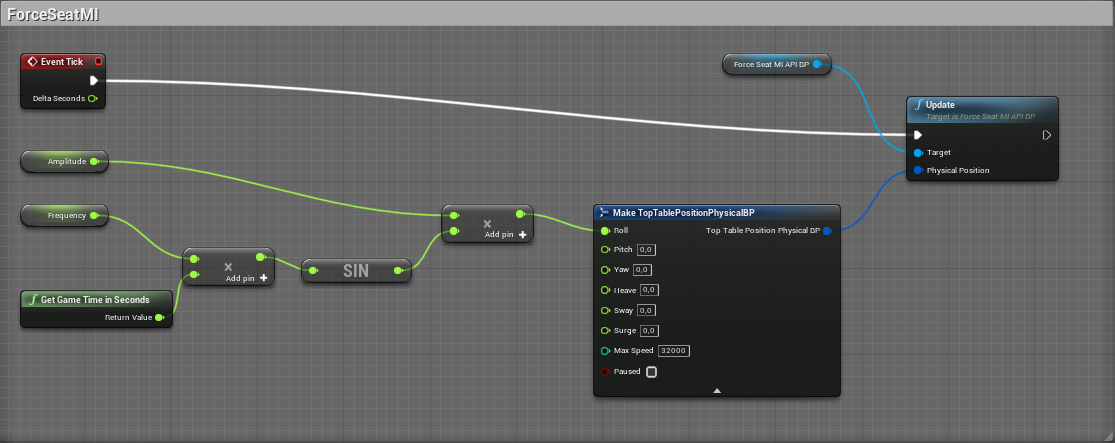Edit the Sway value field
The image size is (1115, 443).
click(x=646, y=310)
